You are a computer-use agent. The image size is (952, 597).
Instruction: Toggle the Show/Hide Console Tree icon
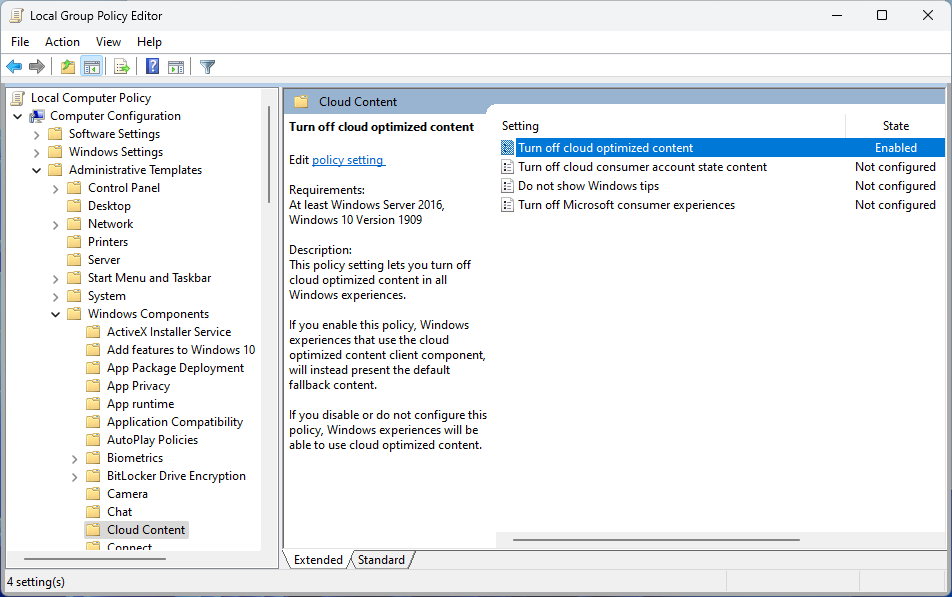(92, 66)
